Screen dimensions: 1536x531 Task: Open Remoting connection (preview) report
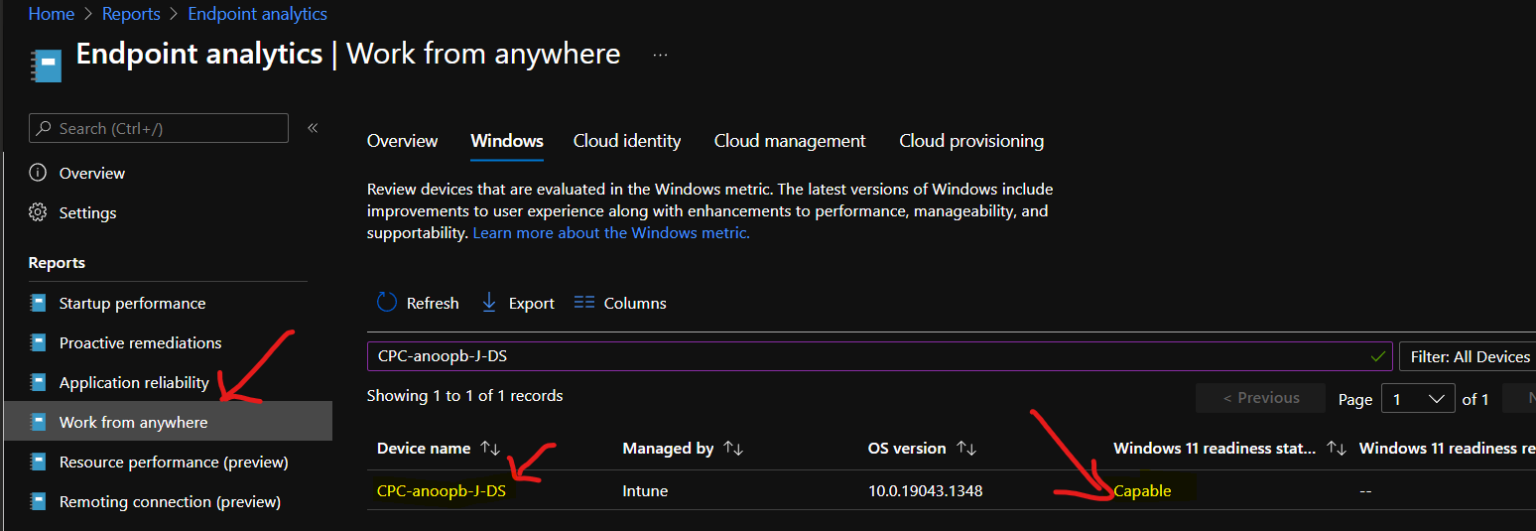[x=170, y=502]
